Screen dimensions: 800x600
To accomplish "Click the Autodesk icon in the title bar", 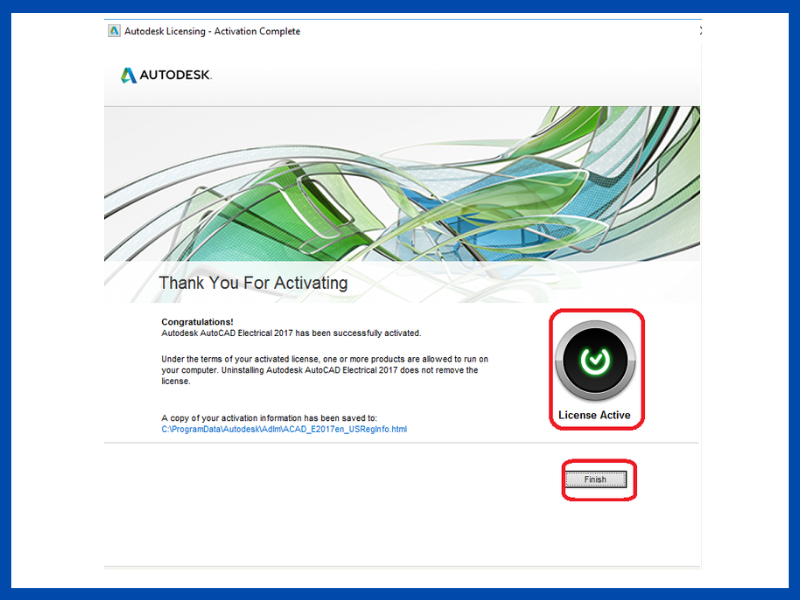I will pyautogui.click(x=114, y=31).
